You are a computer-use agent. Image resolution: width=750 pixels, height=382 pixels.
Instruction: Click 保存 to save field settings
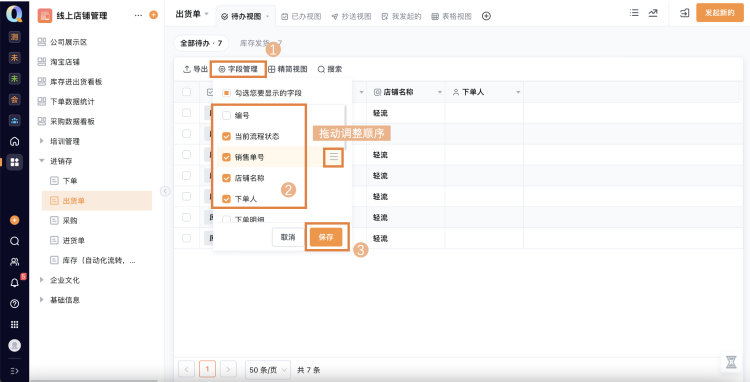(326, 237)
